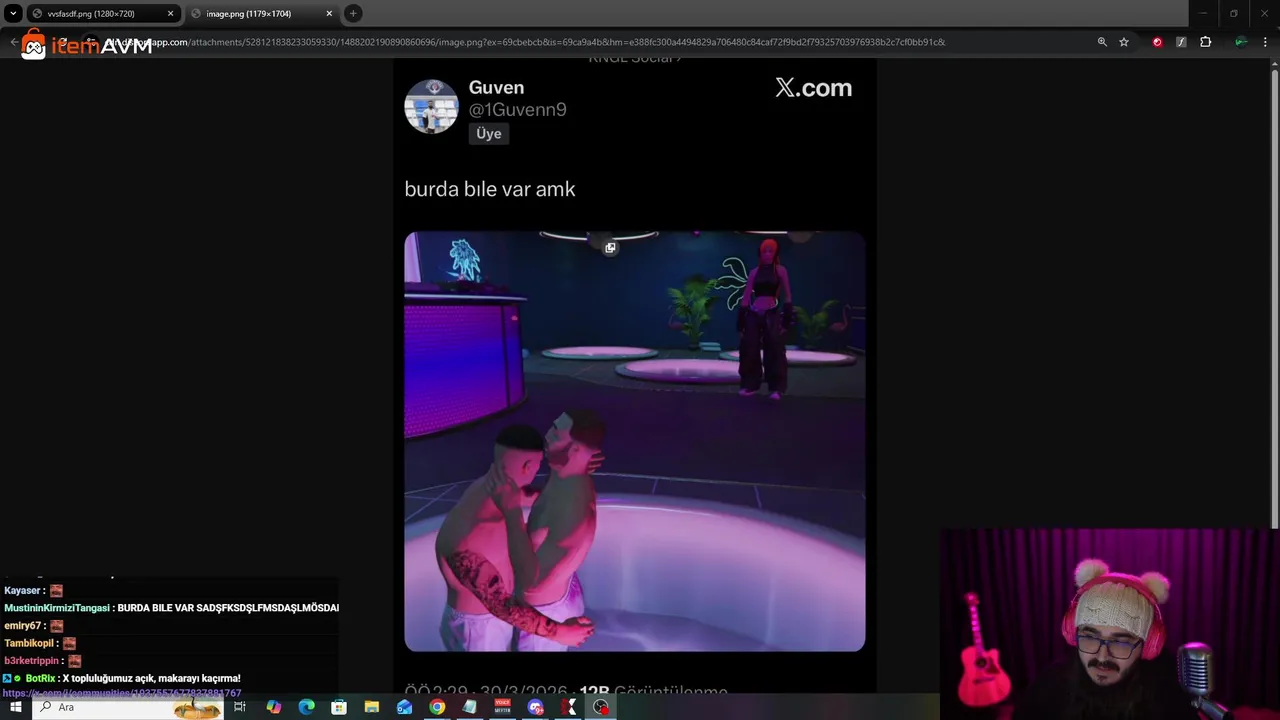Click b3rketrippin in the chat
This screenshot has width=1280, height=720.
pos(31,661)
